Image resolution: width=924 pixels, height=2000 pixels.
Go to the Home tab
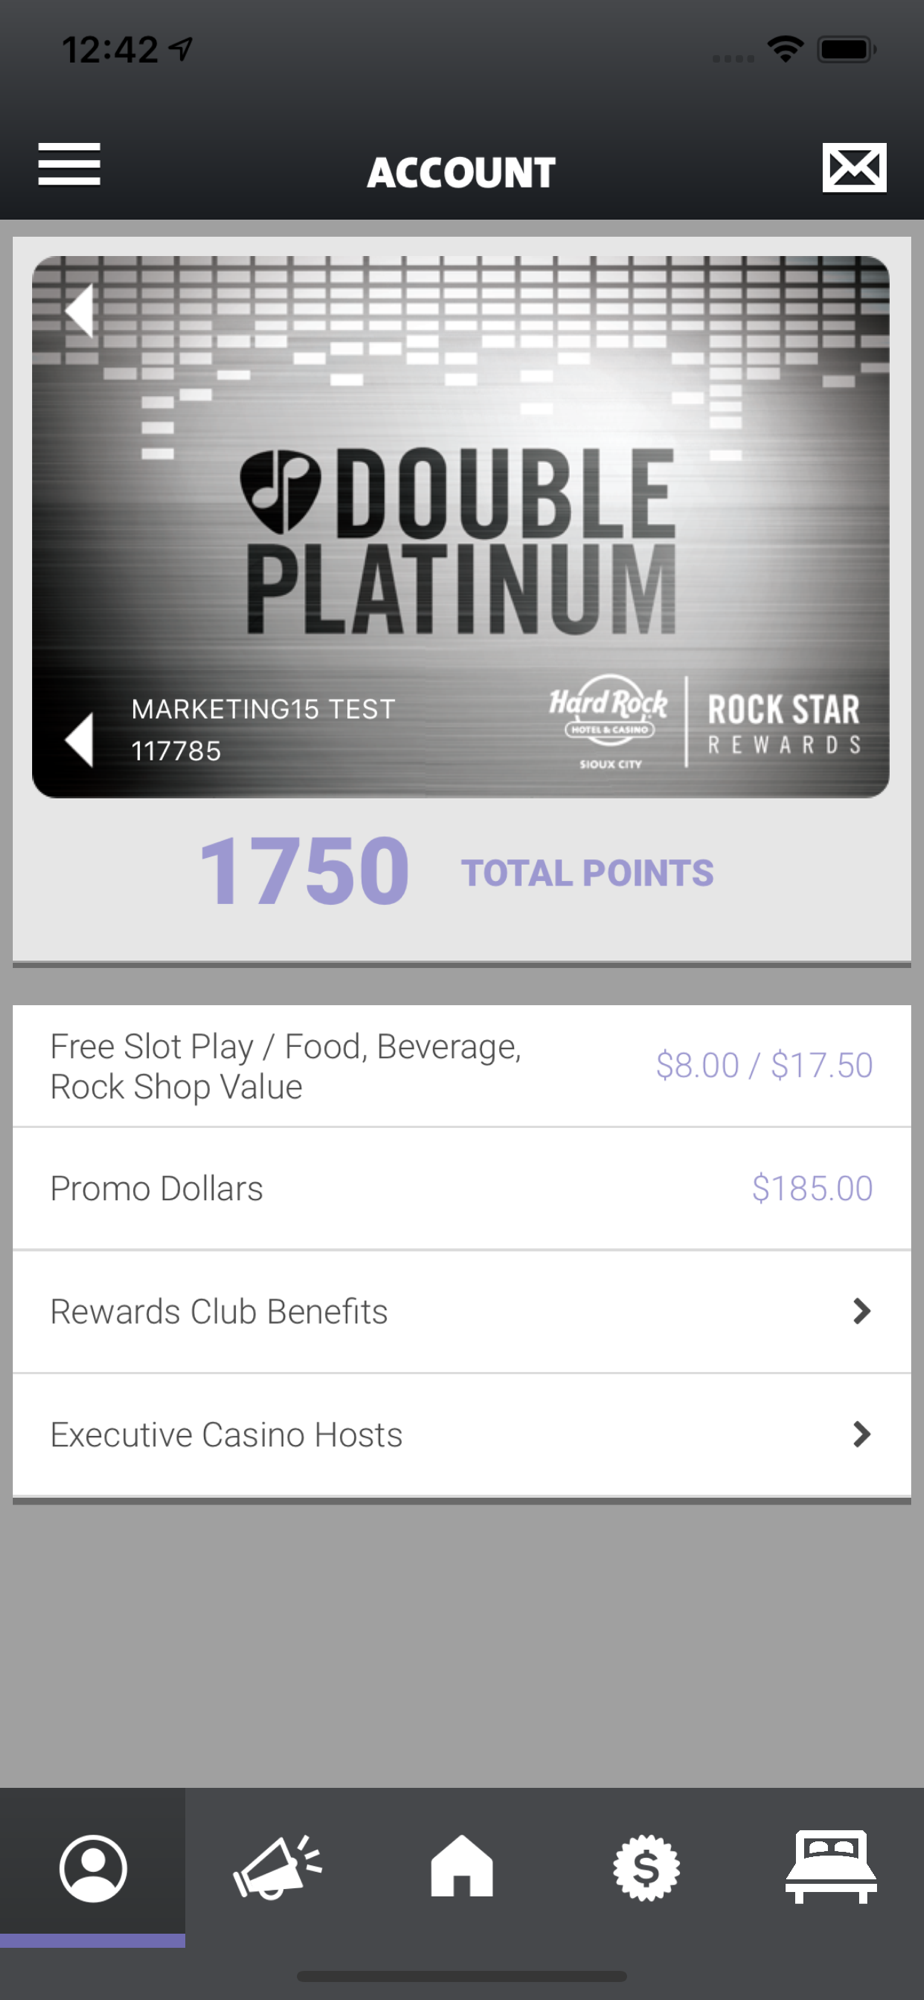pyautogui.click(x=462, y=1867)
